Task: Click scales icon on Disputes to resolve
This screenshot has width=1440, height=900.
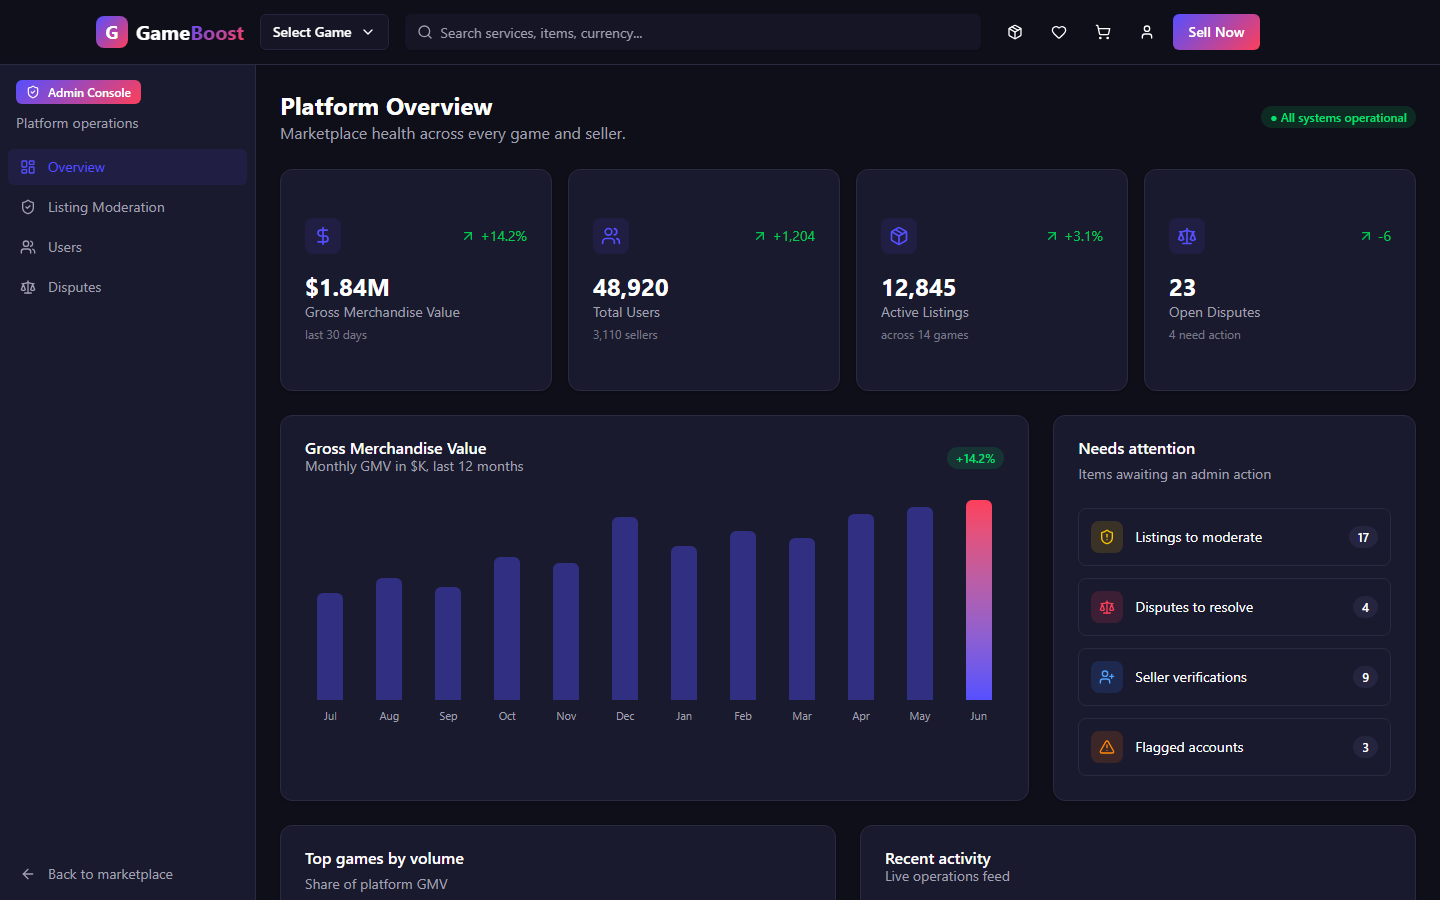Action: tap(1107, 607)
